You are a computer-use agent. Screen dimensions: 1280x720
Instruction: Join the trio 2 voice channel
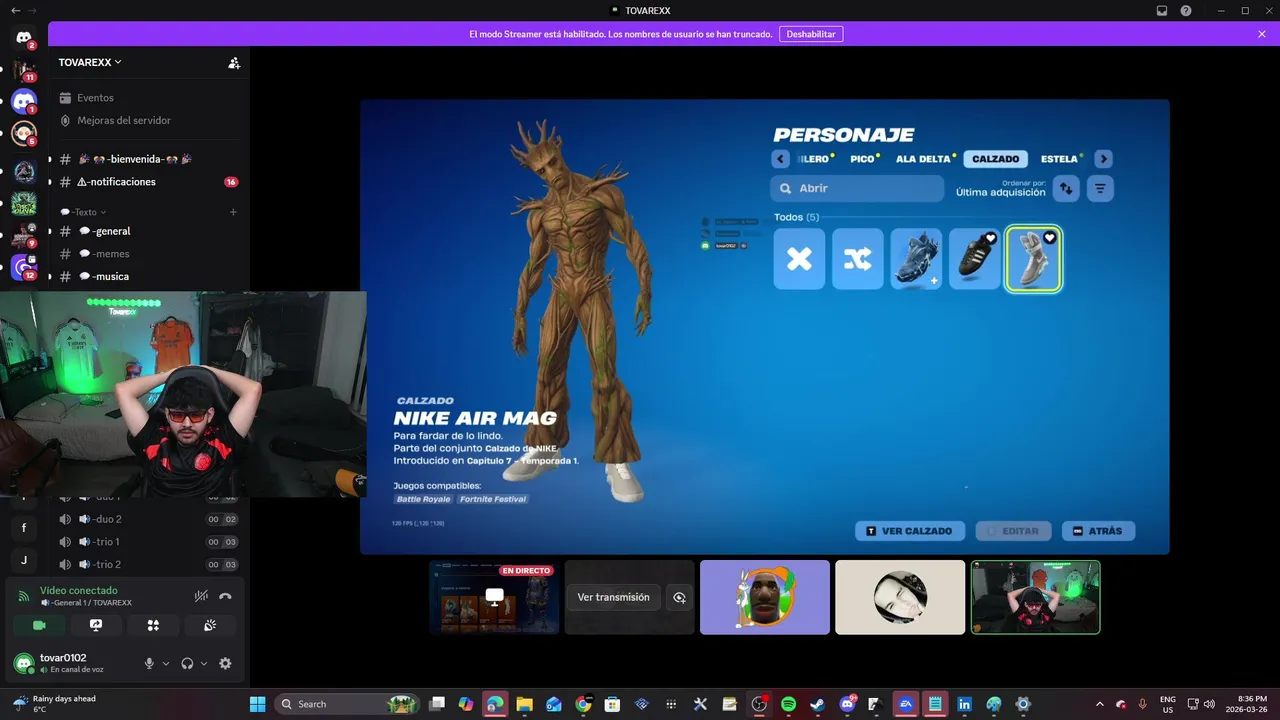149,564
